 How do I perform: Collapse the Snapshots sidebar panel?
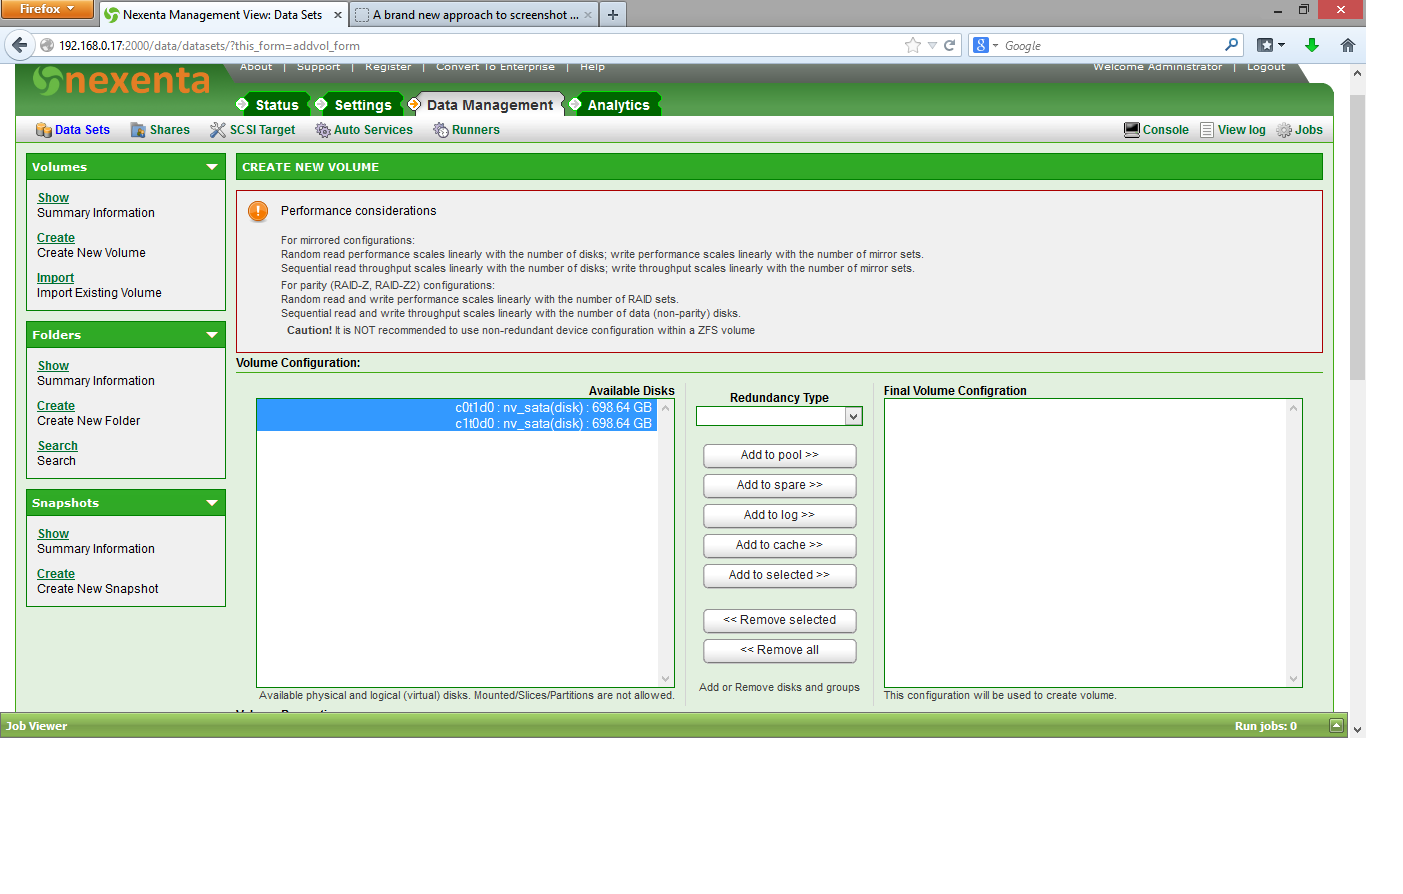click(x=212, y=503)
